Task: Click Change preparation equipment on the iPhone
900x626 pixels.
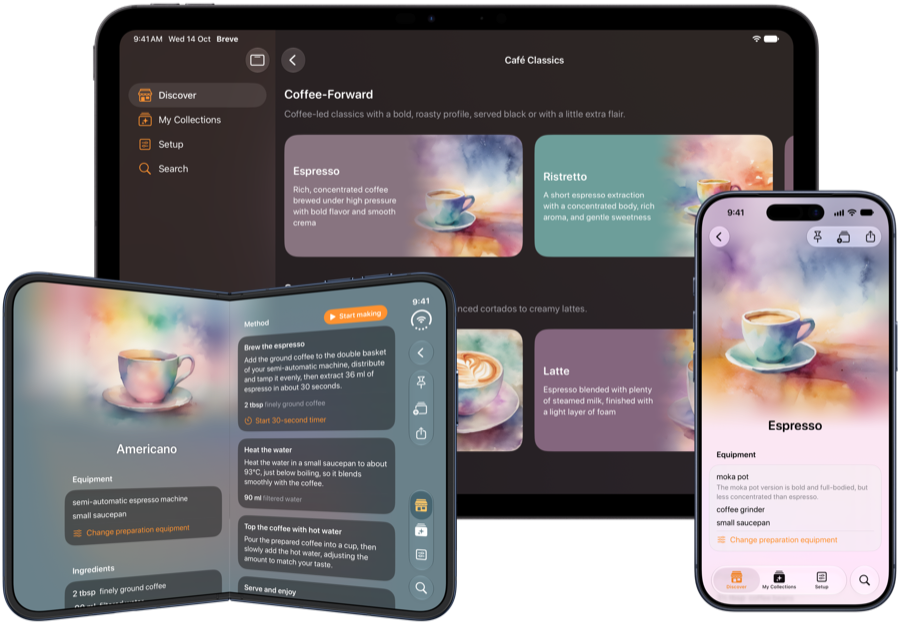Action: tap(777, 540)
